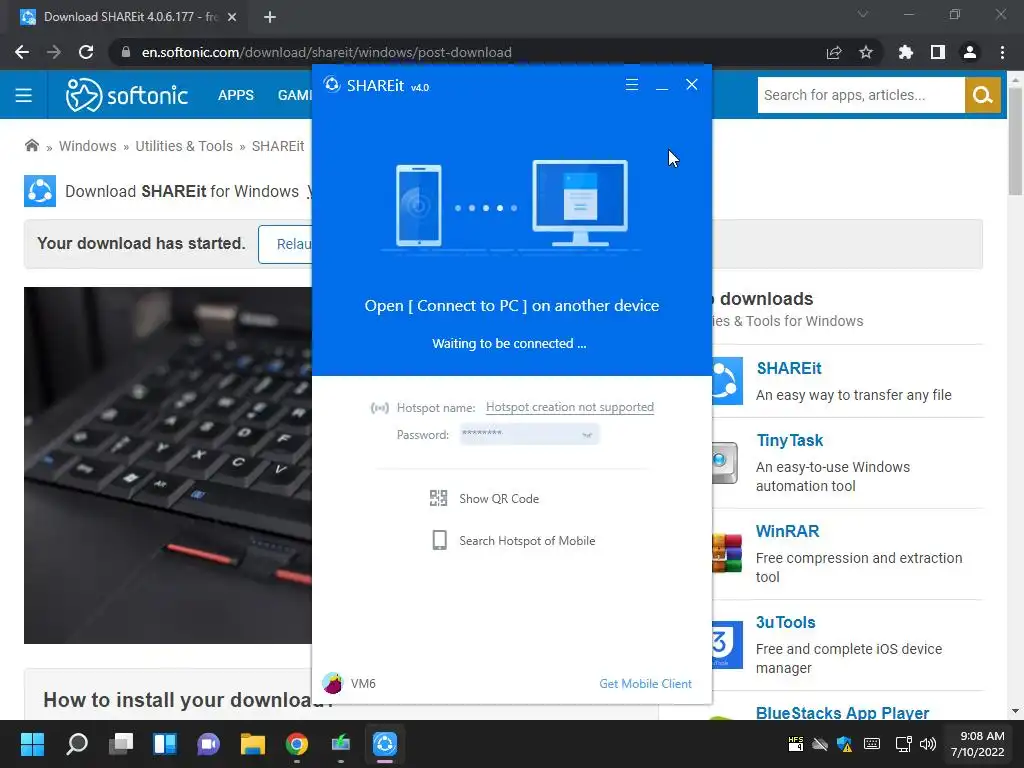Viewport: 1024px width, 768px height.
Task: Open SHAREit link in top downloads list
Action: (x=789, y=368)
